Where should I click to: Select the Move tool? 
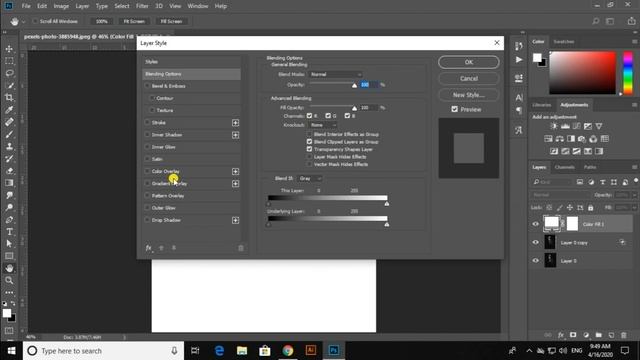pyautogui.click(x=9, y=49)
